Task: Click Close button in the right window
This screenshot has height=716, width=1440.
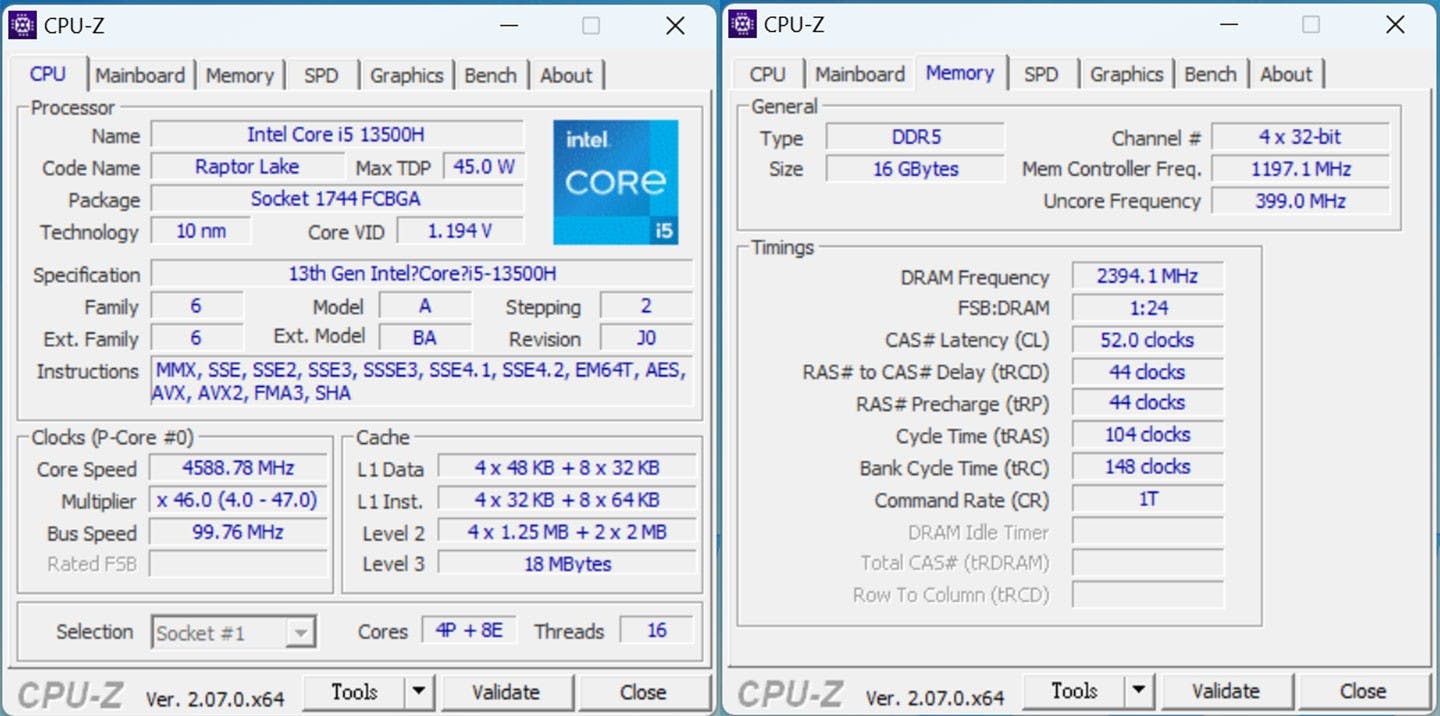Action: pos(1363,691)
